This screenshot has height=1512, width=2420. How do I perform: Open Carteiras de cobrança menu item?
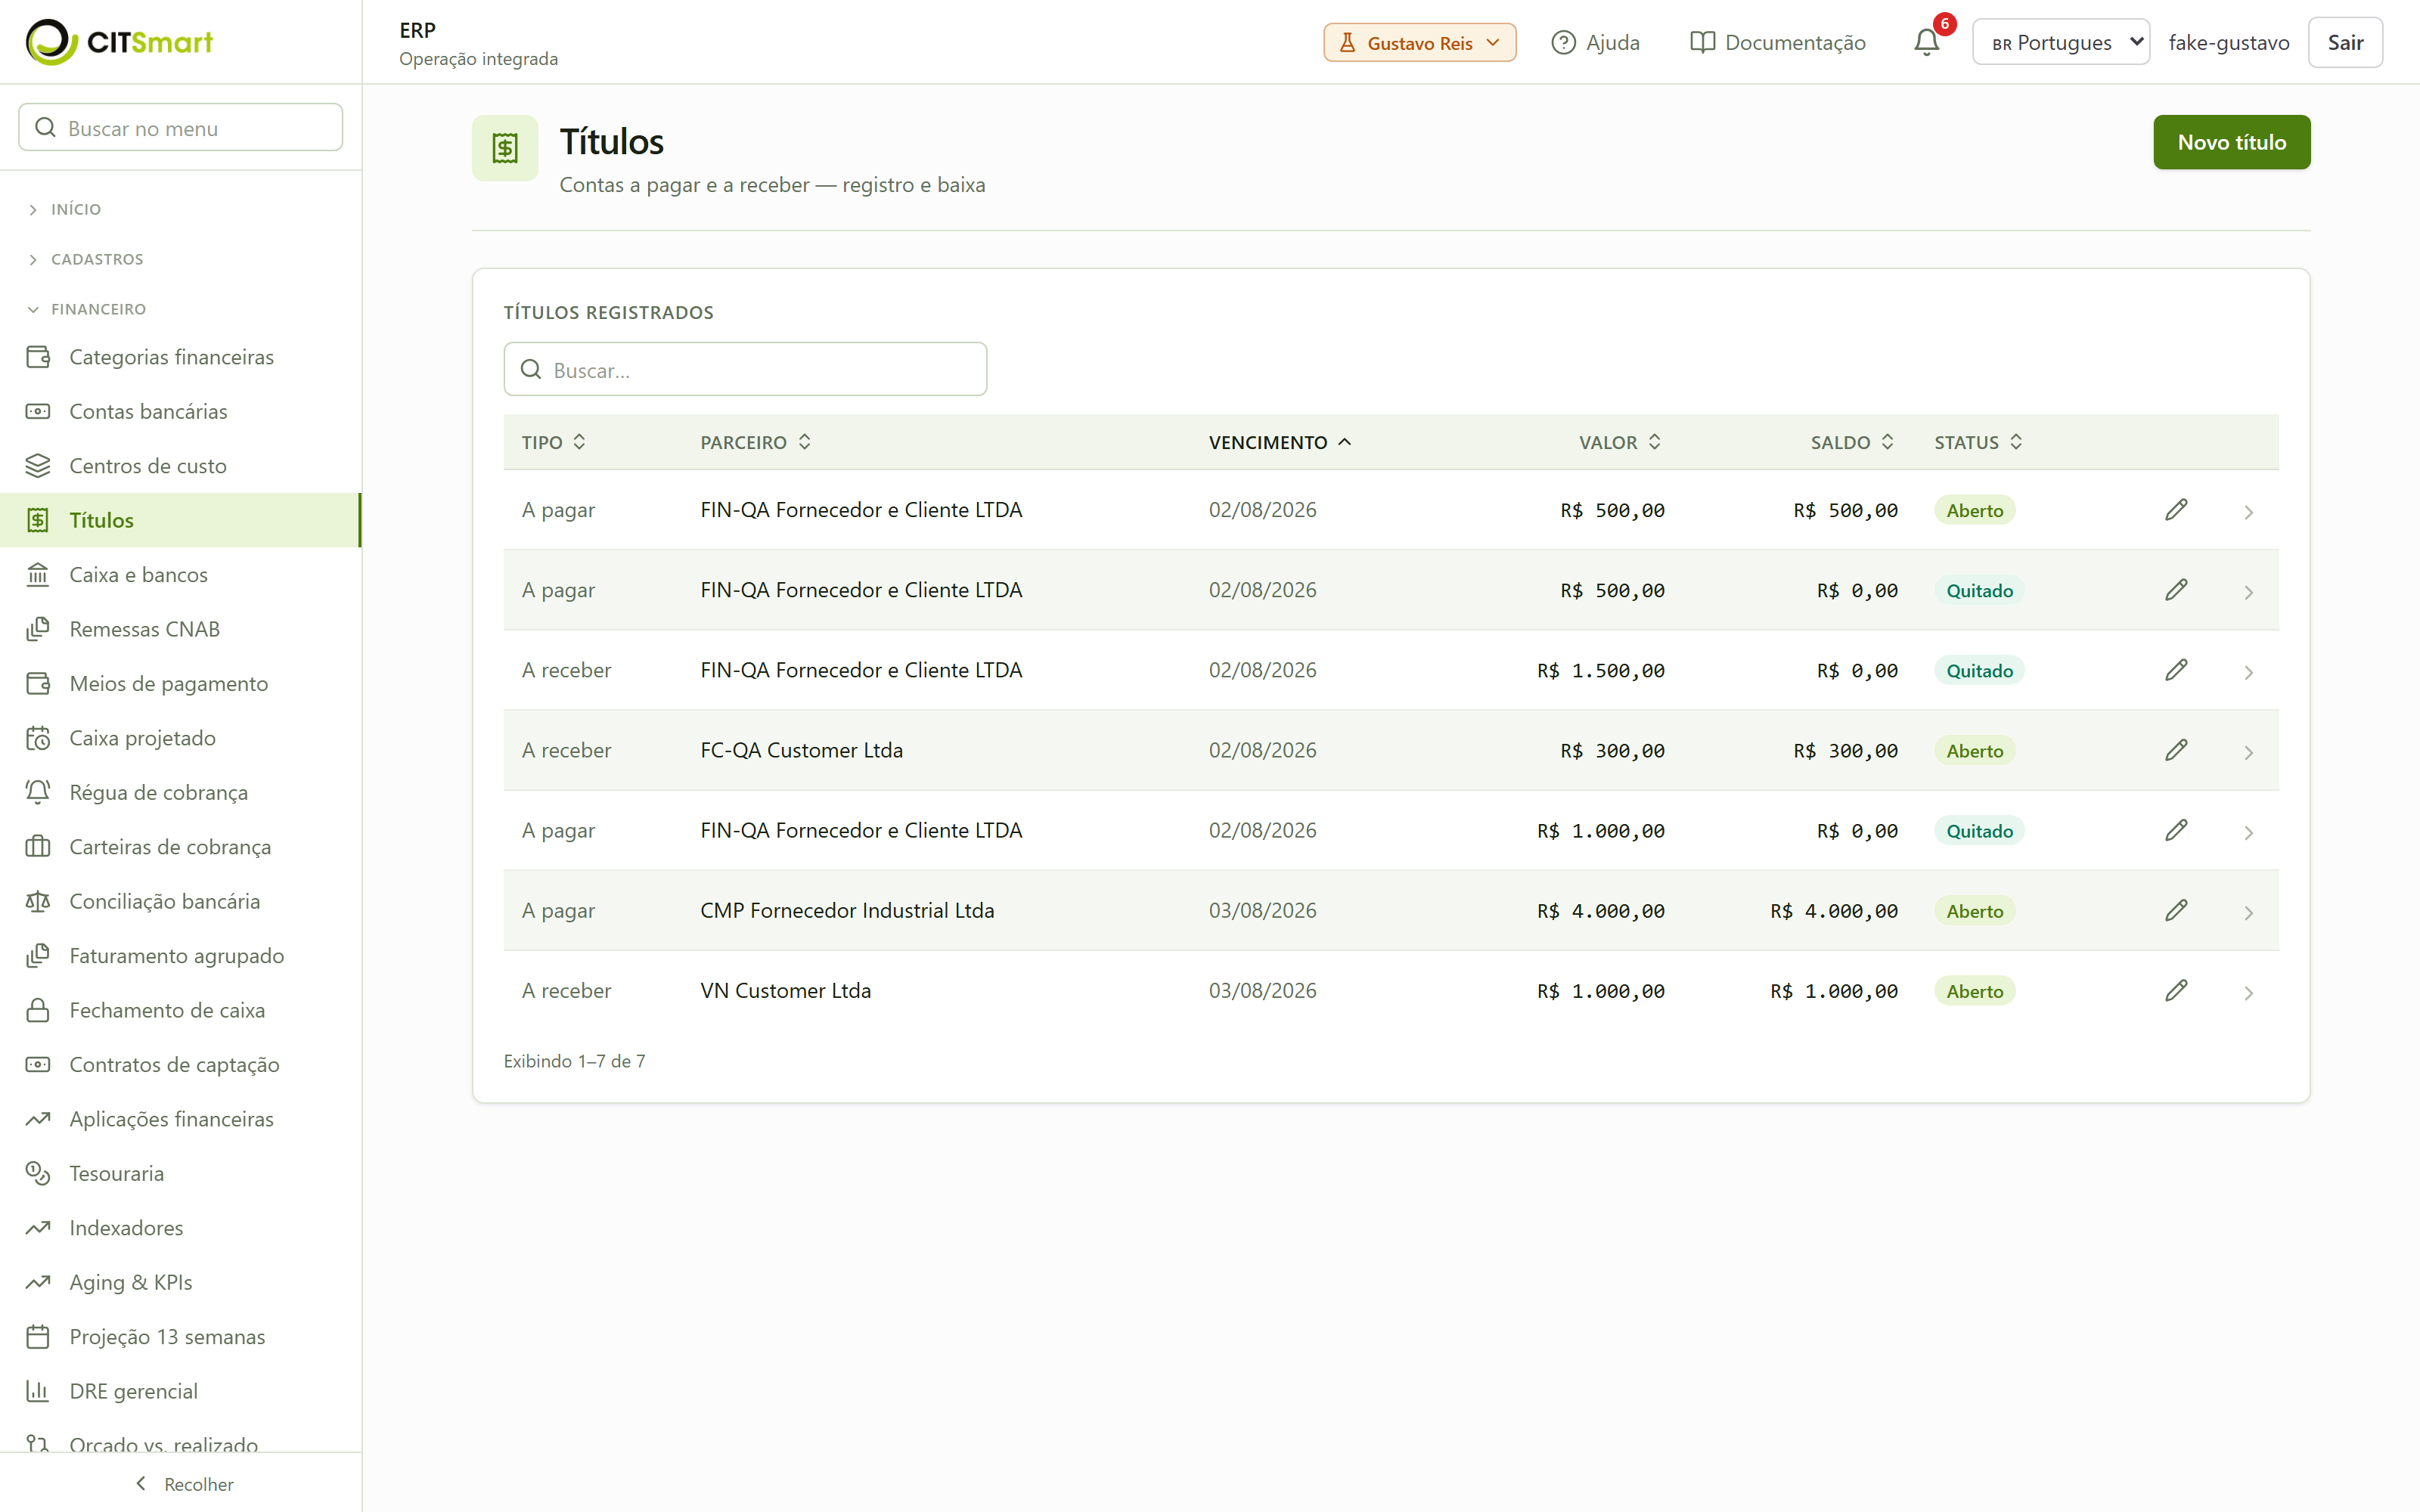(x=181, y=847)
